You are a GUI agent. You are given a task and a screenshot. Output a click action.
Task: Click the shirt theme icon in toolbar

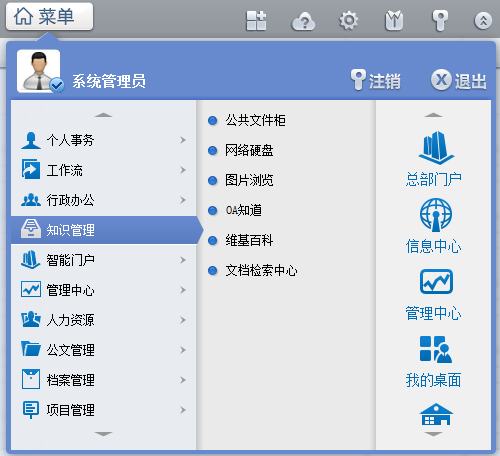point(394,21)
